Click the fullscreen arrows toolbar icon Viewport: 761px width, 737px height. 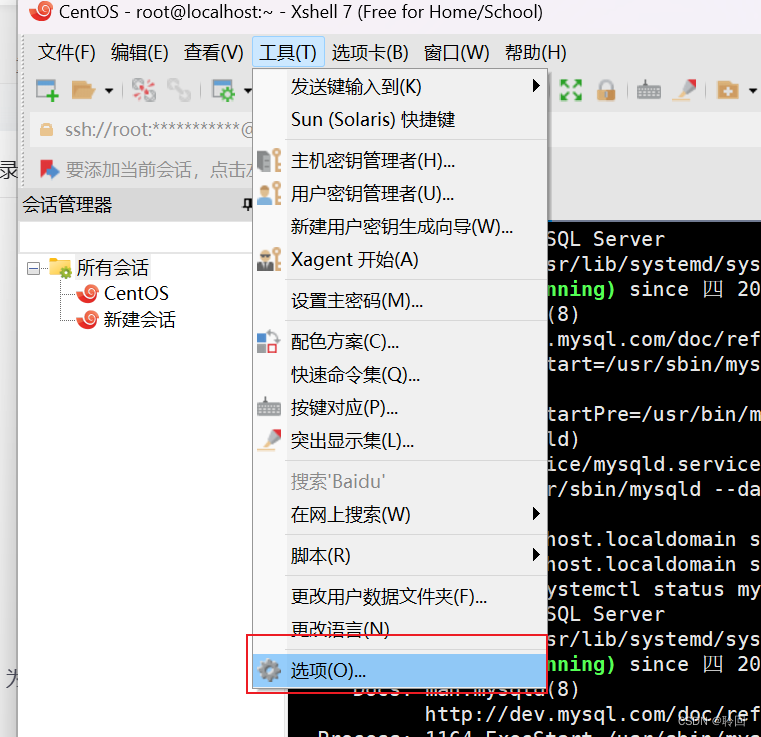[571, 90]
